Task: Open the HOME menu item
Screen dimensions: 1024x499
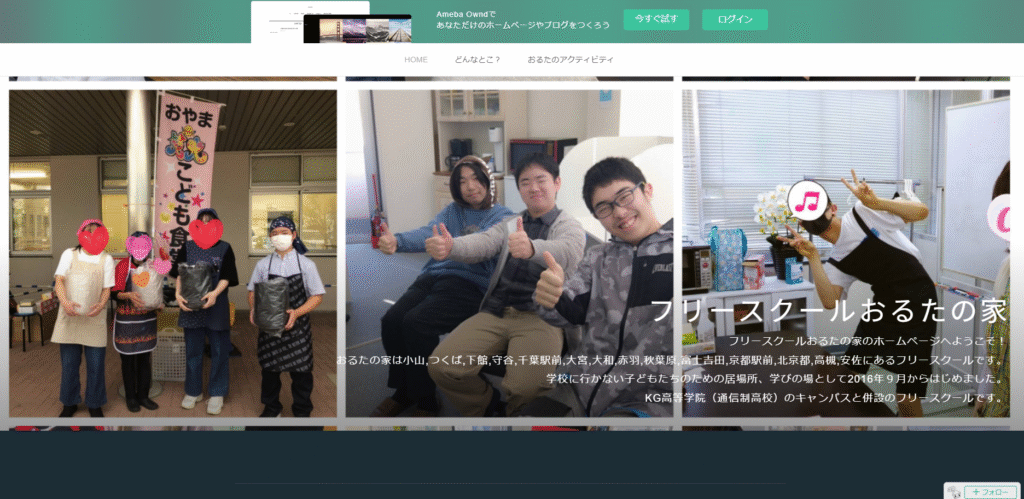Action: 415,60
